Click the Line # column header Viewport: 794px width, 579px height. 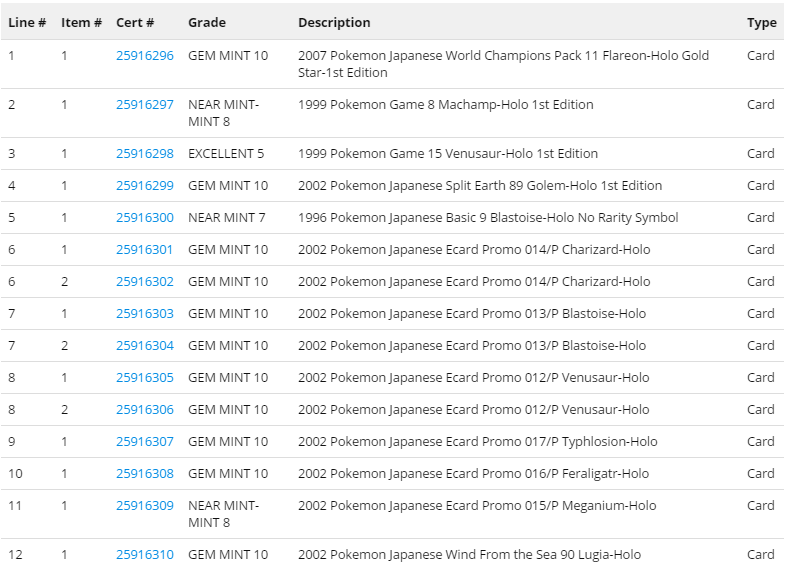tap(27, 23)
